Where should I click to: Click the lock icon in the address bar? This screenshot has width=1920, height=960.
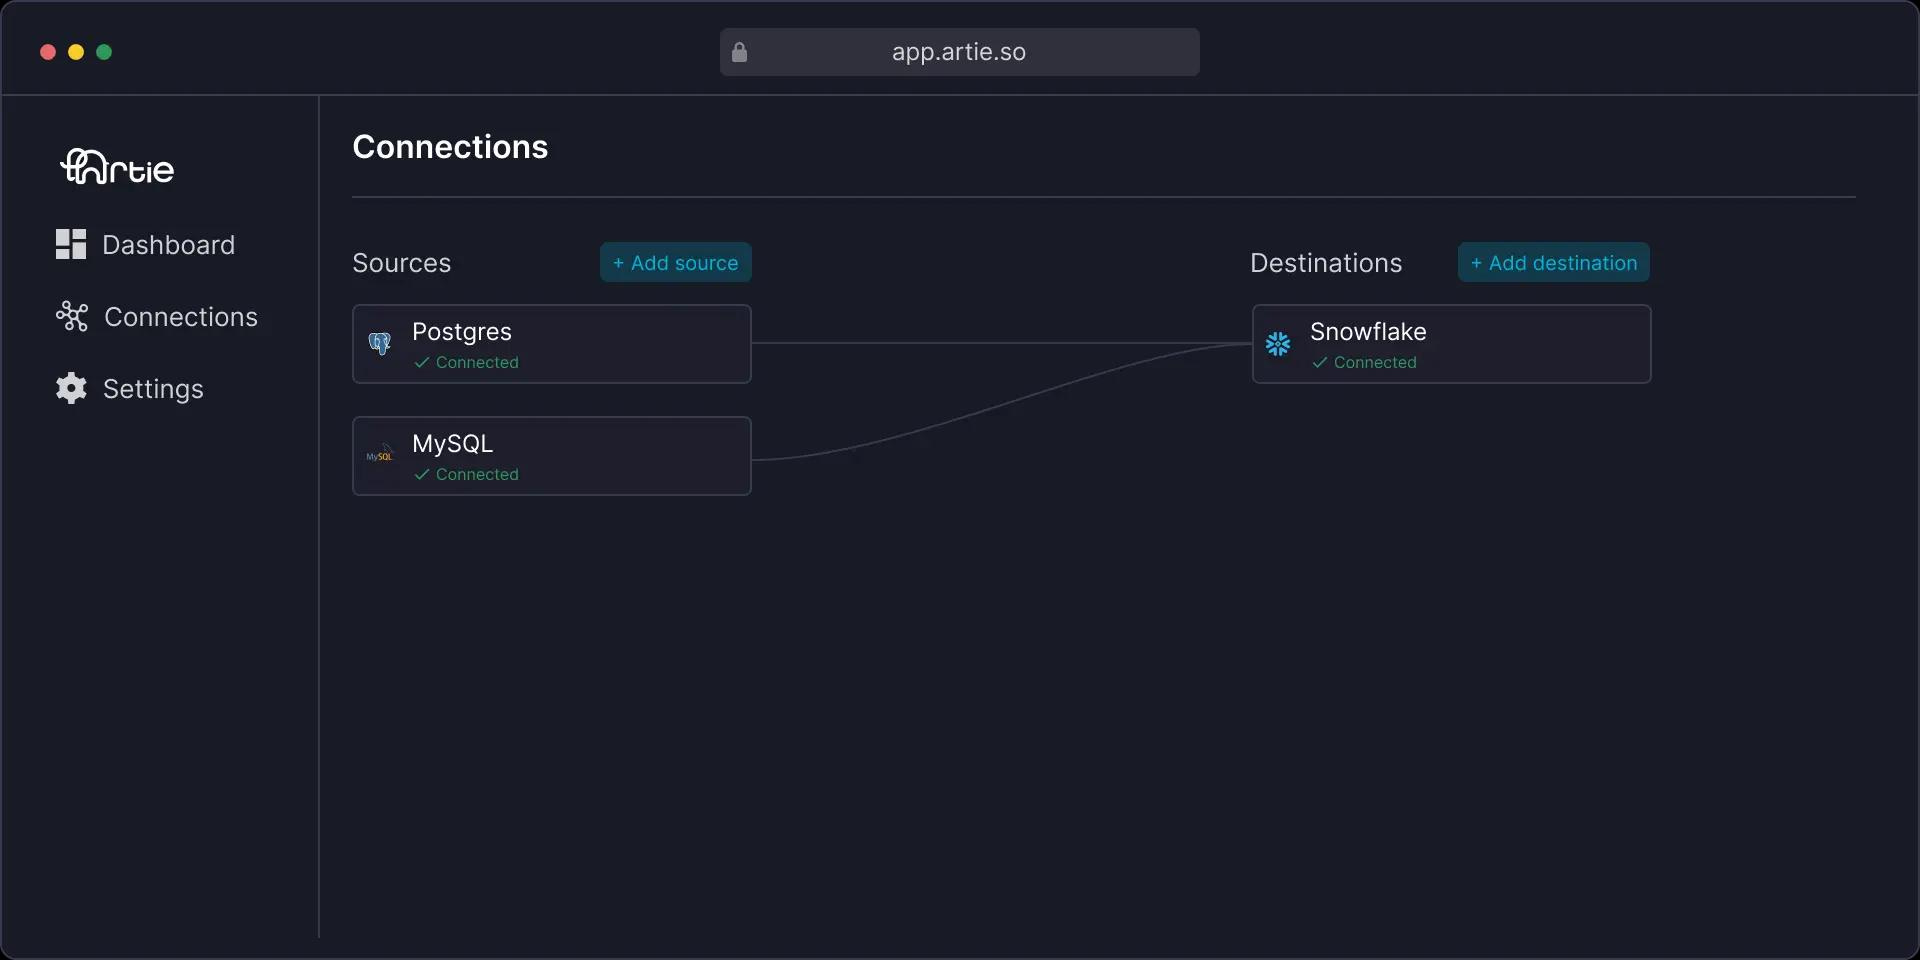click(739, 52)
